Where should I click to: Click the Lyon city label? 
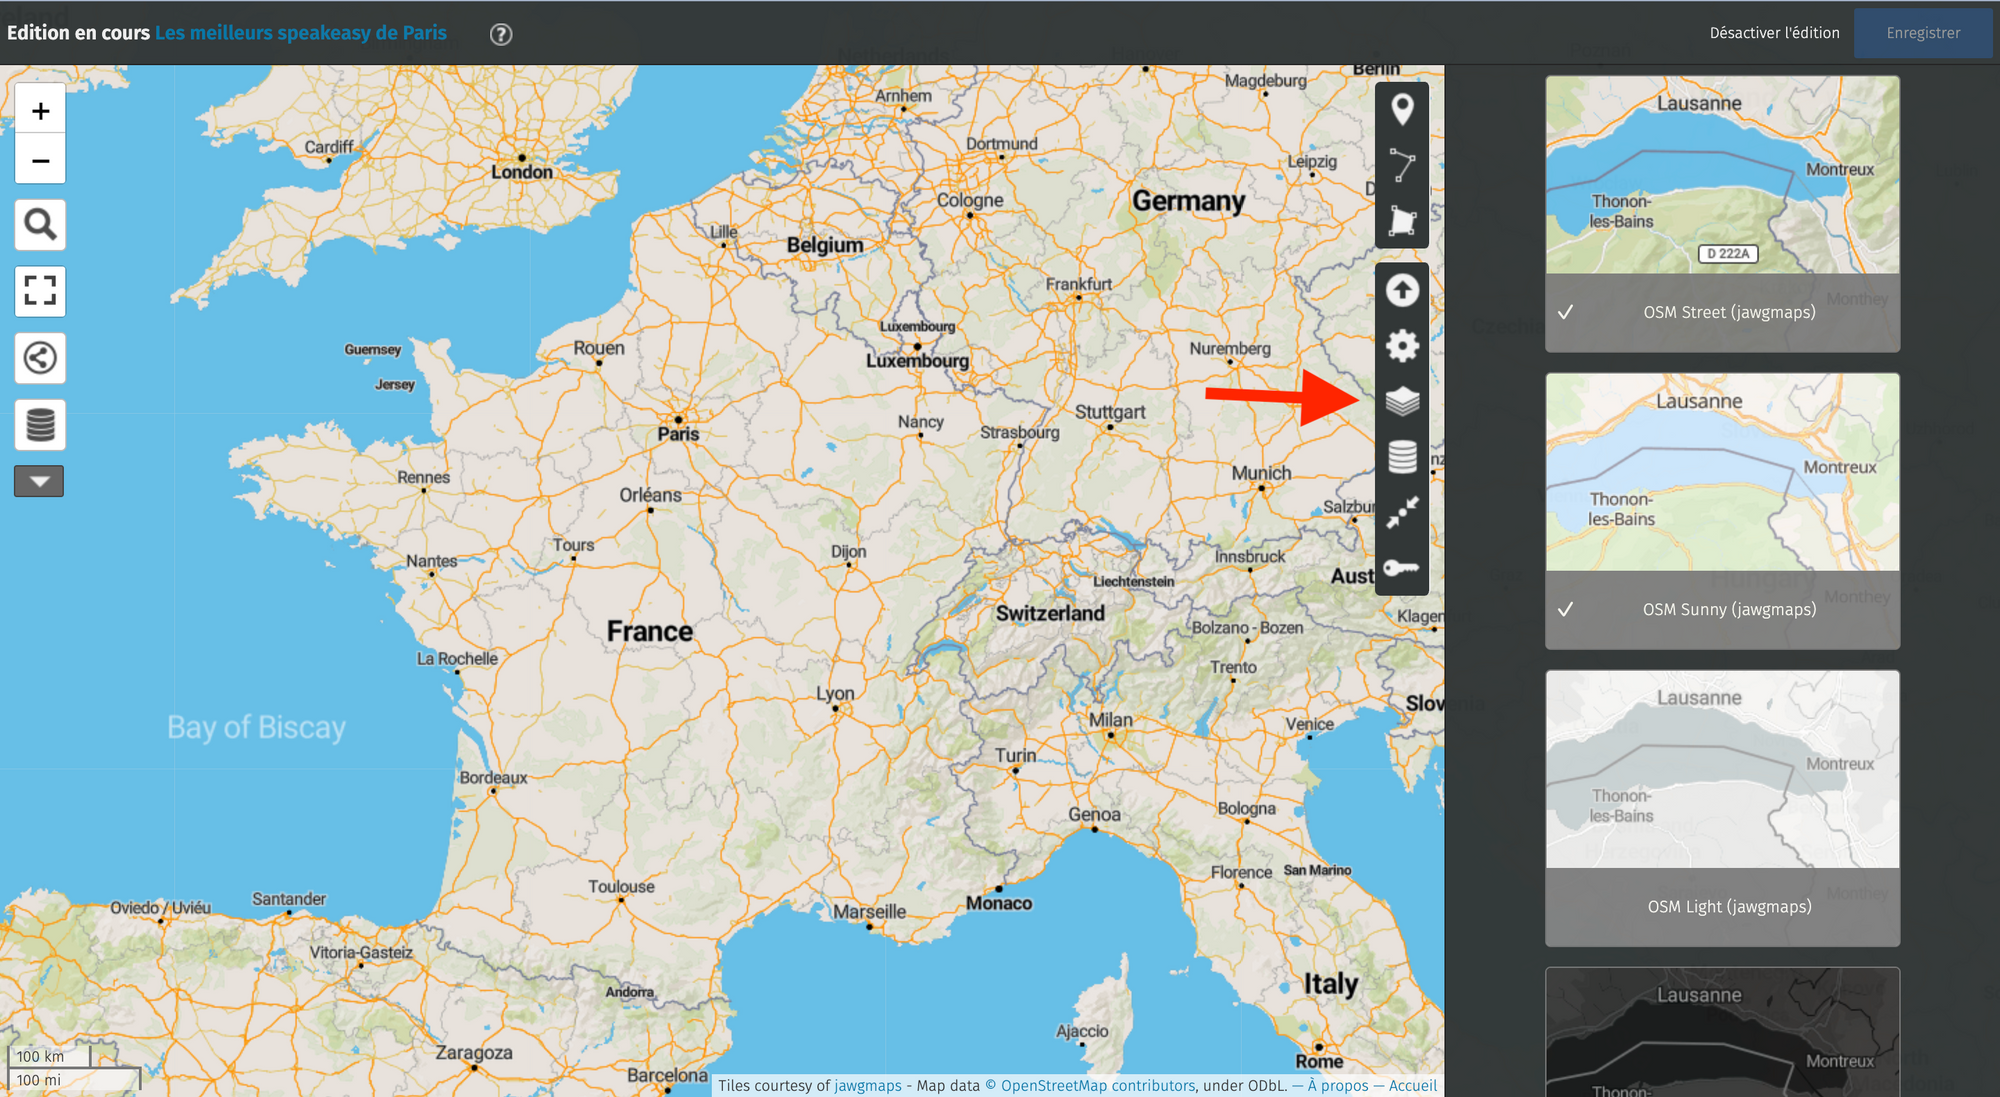(835, 693)
